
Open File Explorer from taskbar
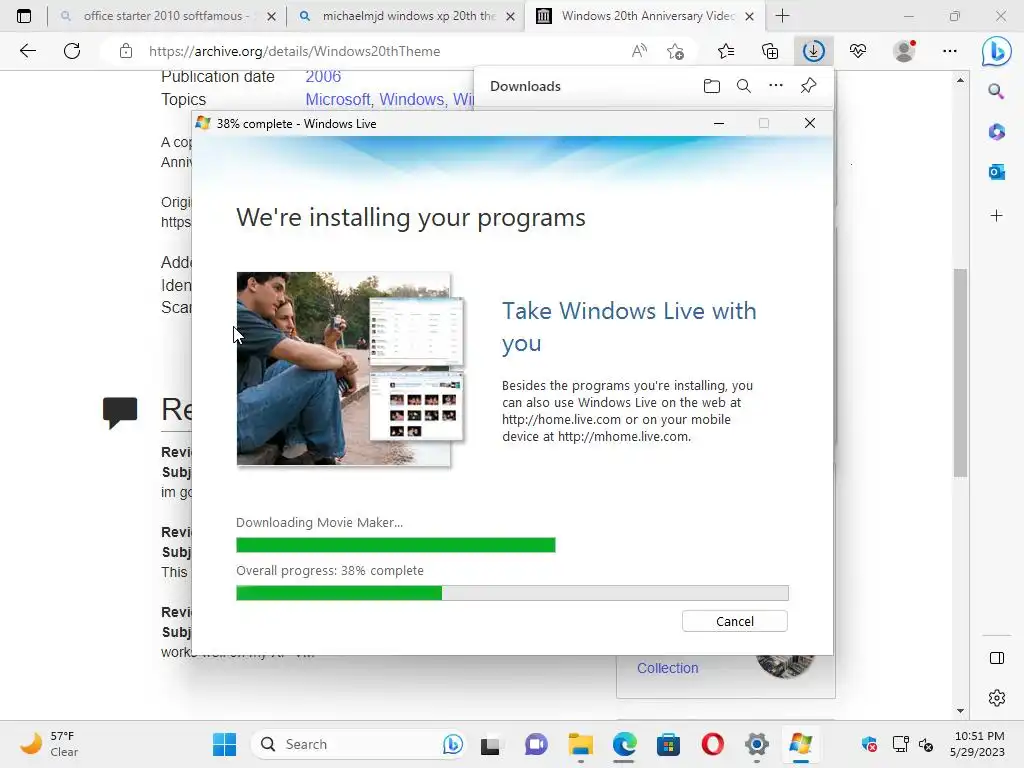[x=580, y=744]
